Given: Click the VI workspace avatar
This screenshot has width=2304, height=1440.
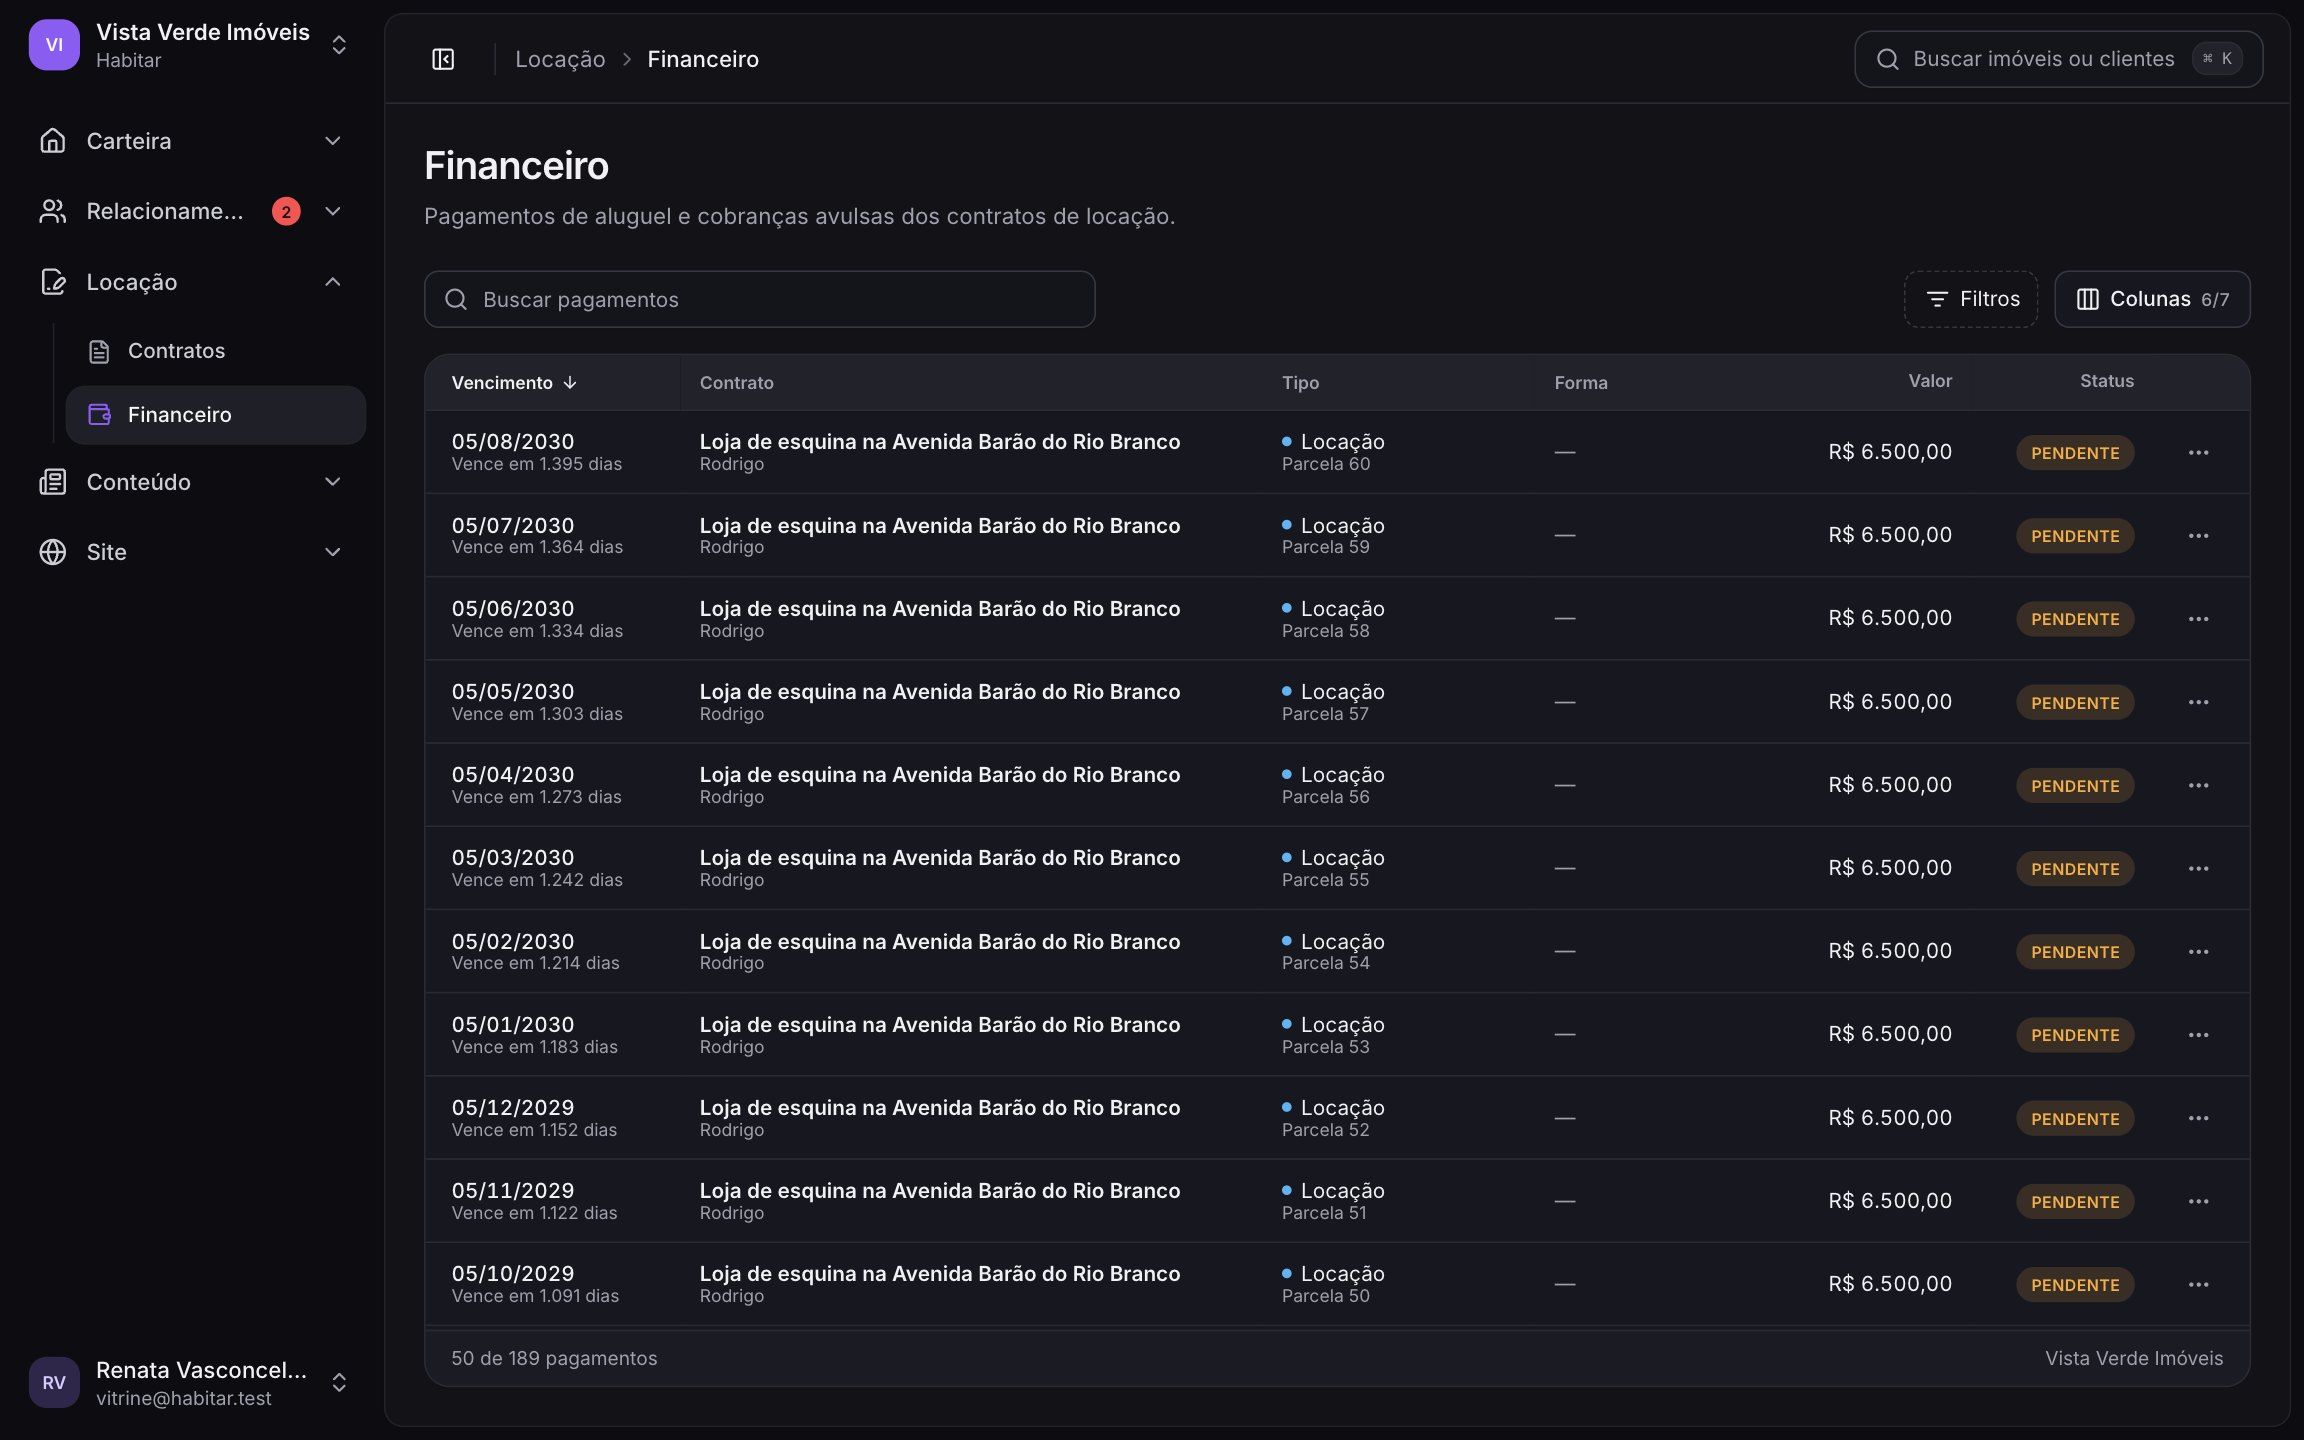Looking at the screenshot, I should click(x=54, y=45).
